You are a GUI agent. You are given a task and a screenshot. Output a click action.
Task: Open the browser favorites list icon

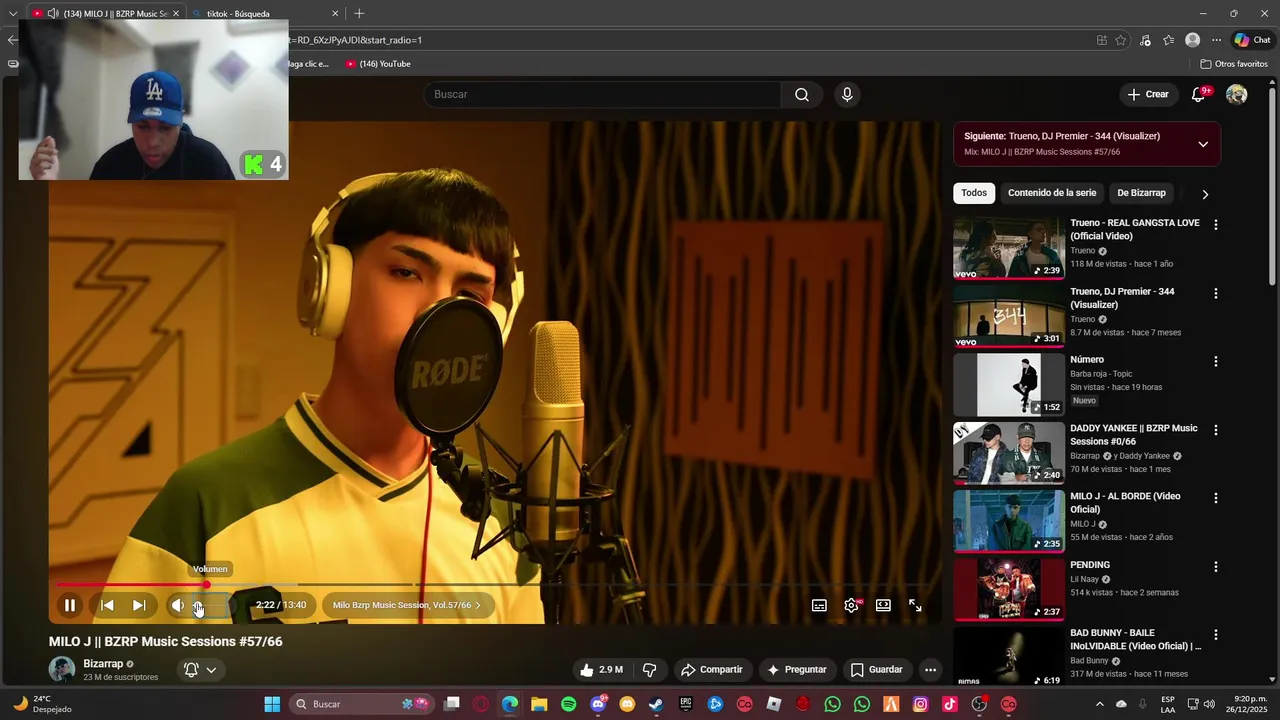point(1169,40)
